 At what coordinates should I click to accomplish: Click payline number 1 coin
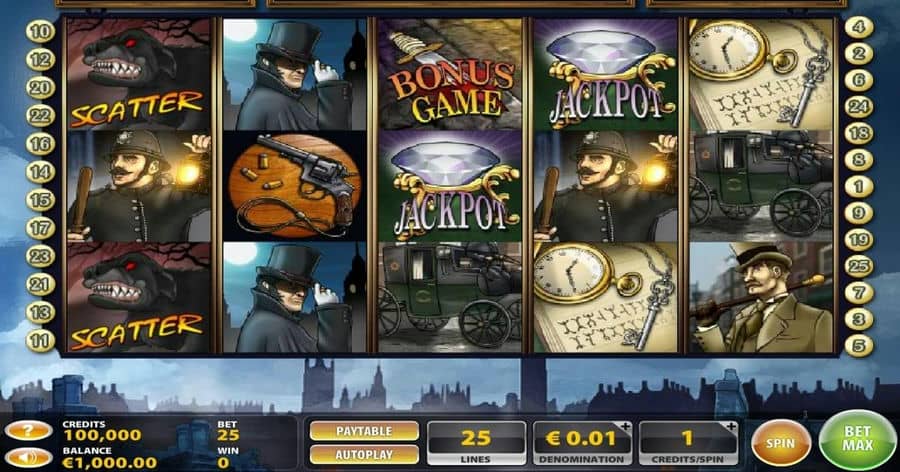(x=859, y=187)
